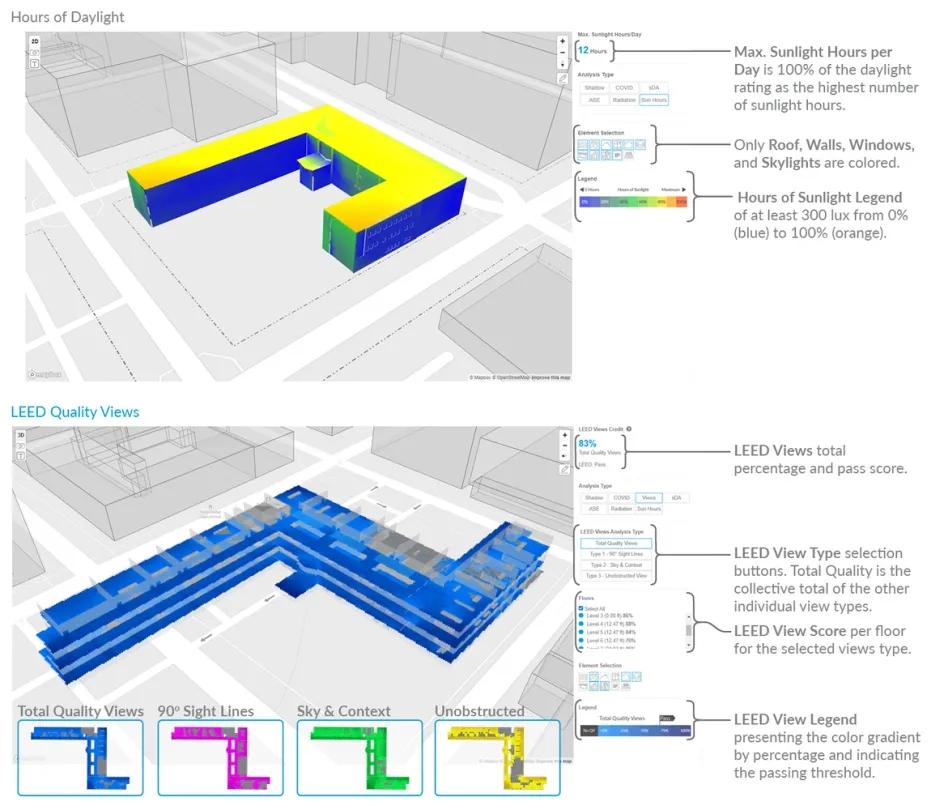
Task: Click the pencil icon beside daylight map
Action: (x=562, y=78)
